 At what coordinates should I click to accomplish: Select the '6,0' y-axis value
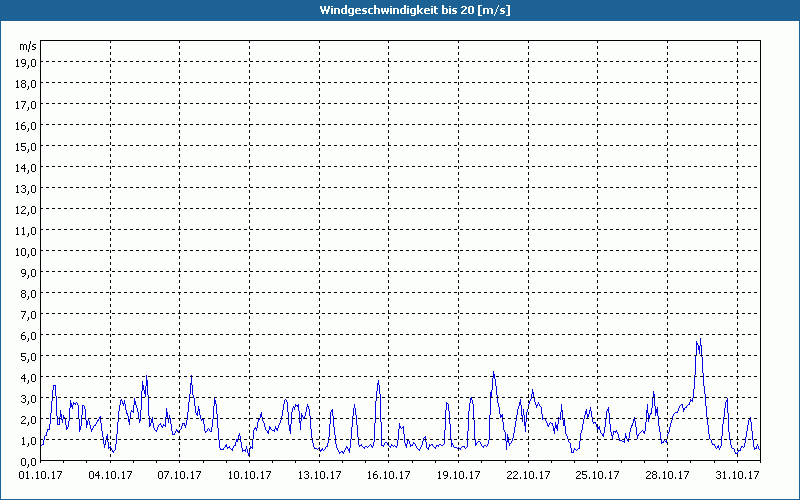coord(29,336)
